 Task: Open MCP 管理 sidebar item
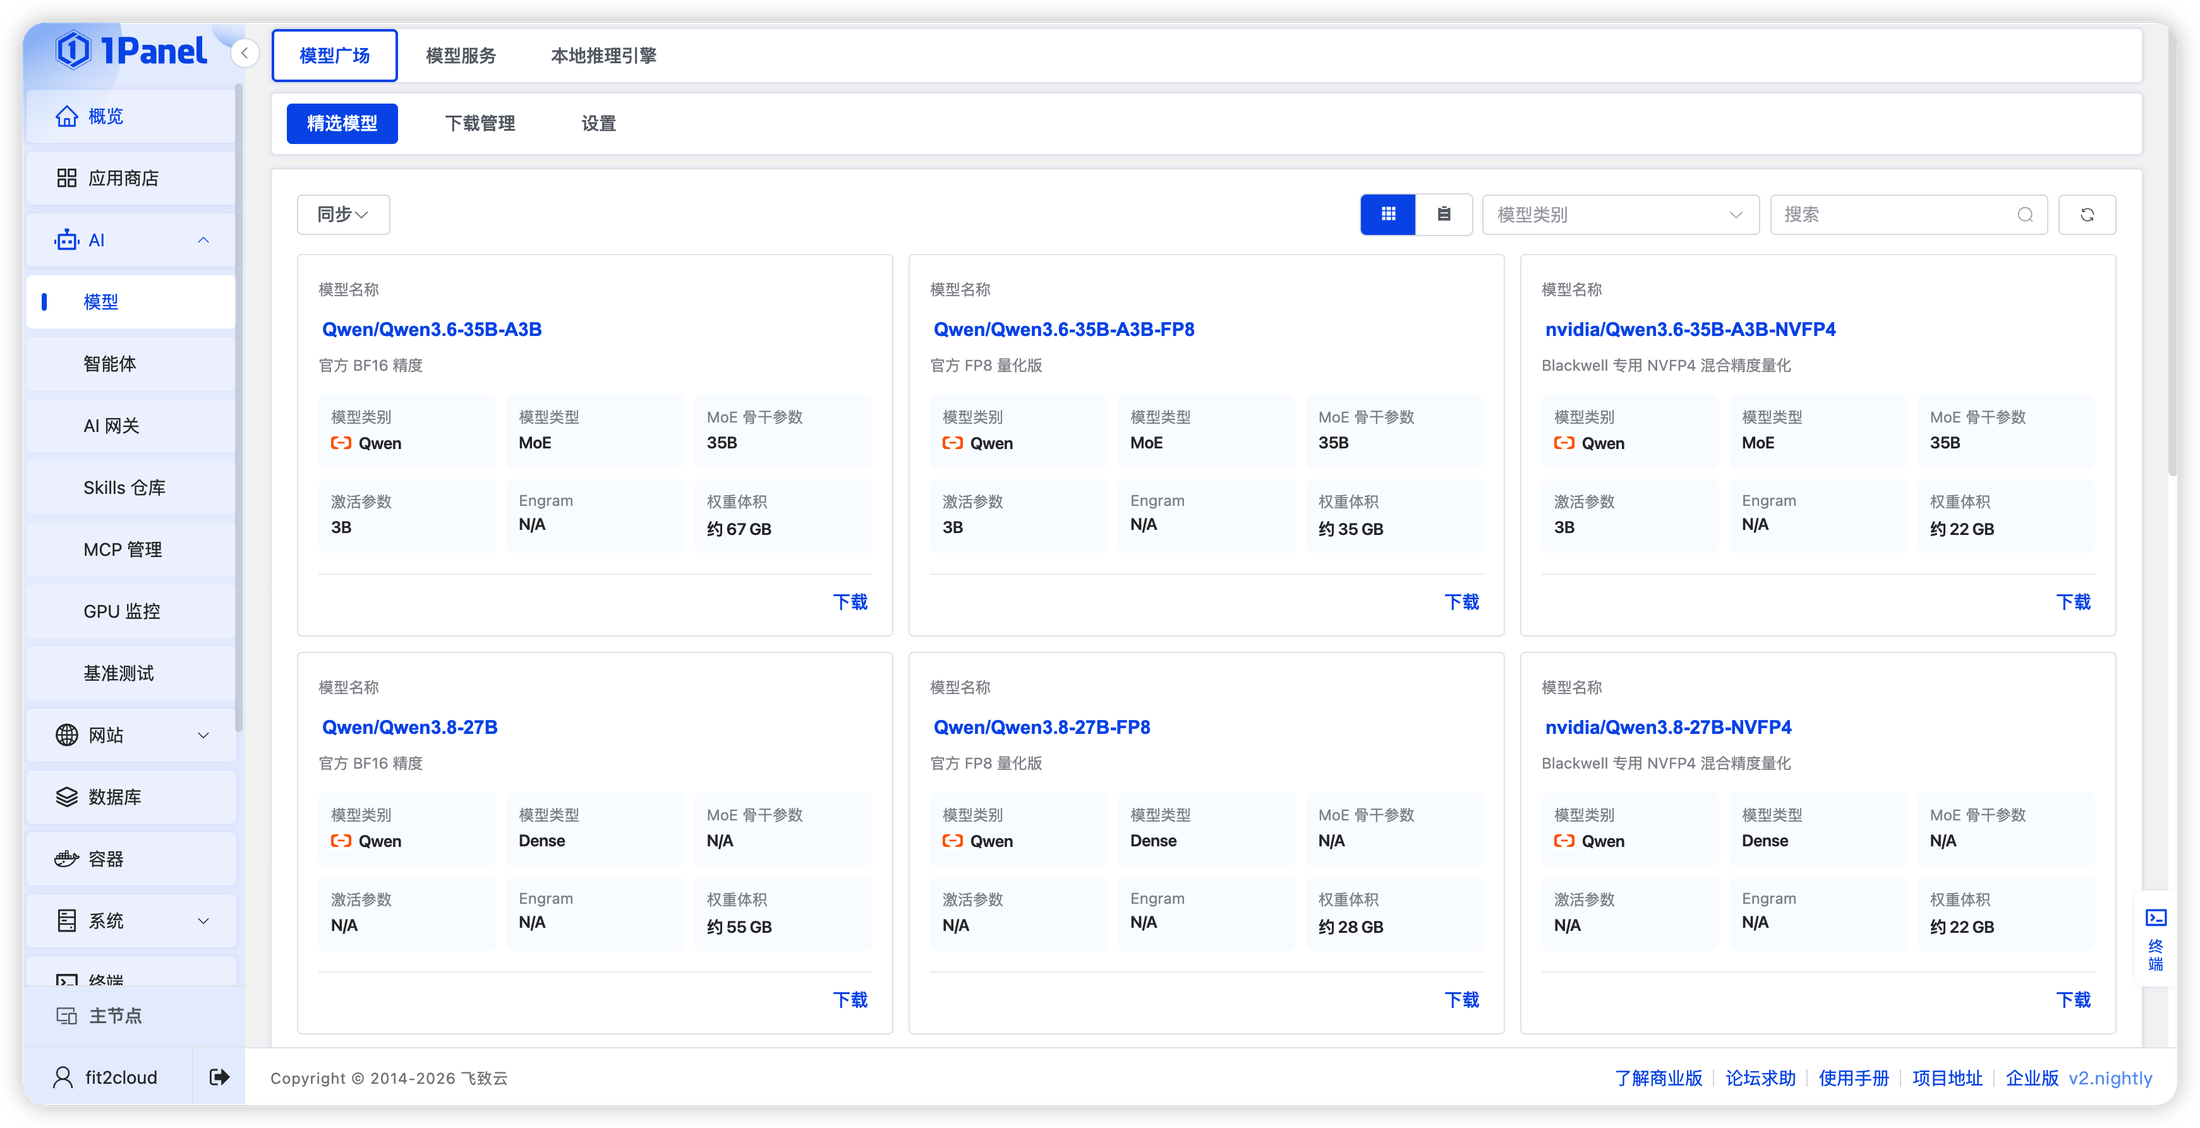tap(130, 549)
